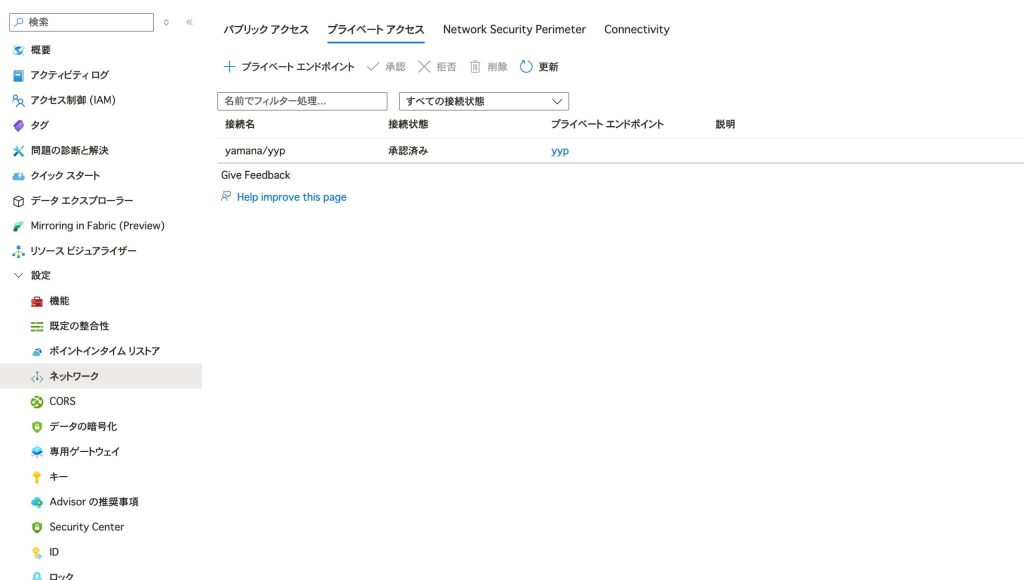
Task: Collapse the sidebar with double-chevron button
Action: (189, 22)
